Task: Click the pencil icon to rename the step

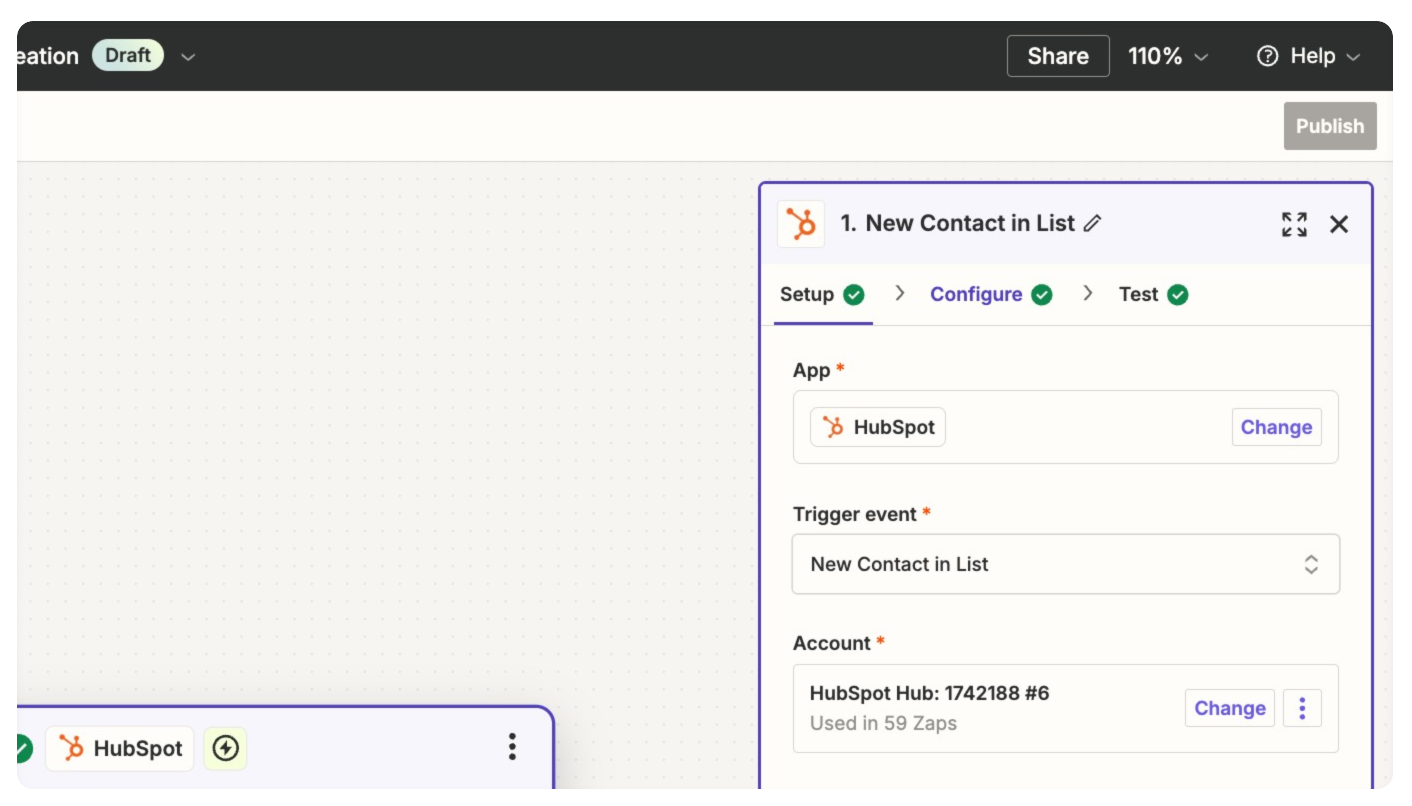Action: (x=1093, y=224)
